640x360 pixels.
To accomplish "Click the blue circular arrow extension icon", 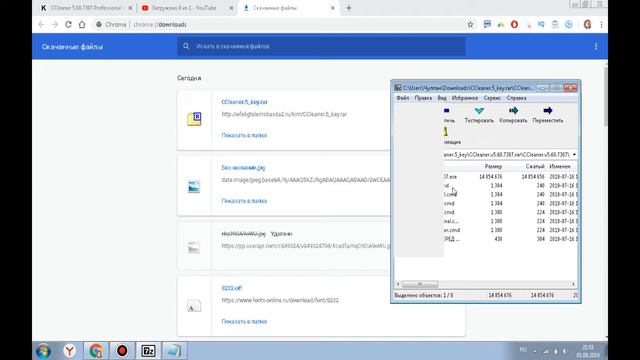I will pyautogui.click(x=569, y=24).
